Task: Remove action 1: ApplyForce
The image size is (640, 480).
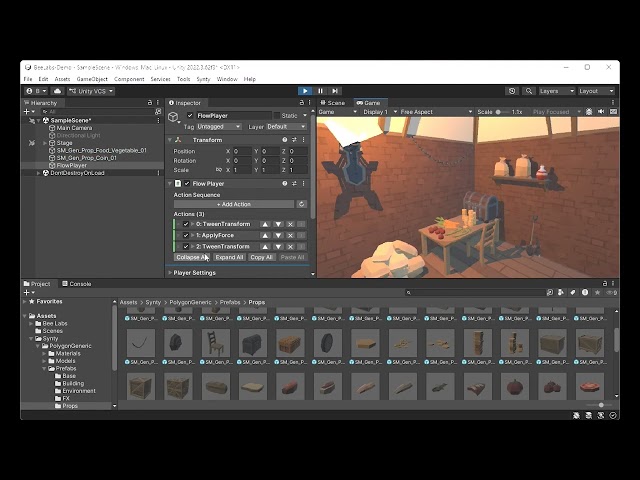Action: pyautogui.click(x=290, y=236)
